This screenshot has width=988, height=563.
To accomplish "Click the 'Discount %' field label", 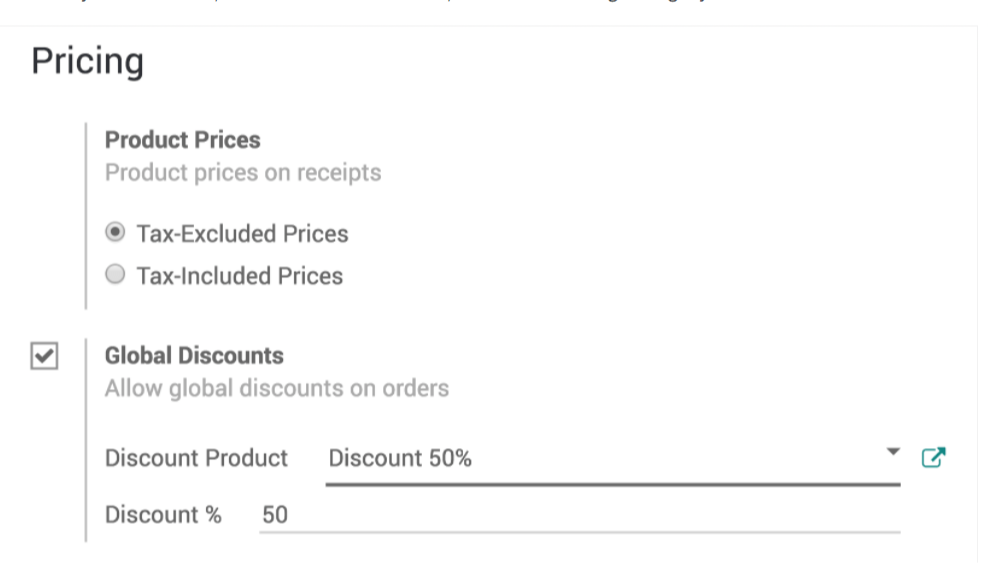I will (x=163, y=515).
